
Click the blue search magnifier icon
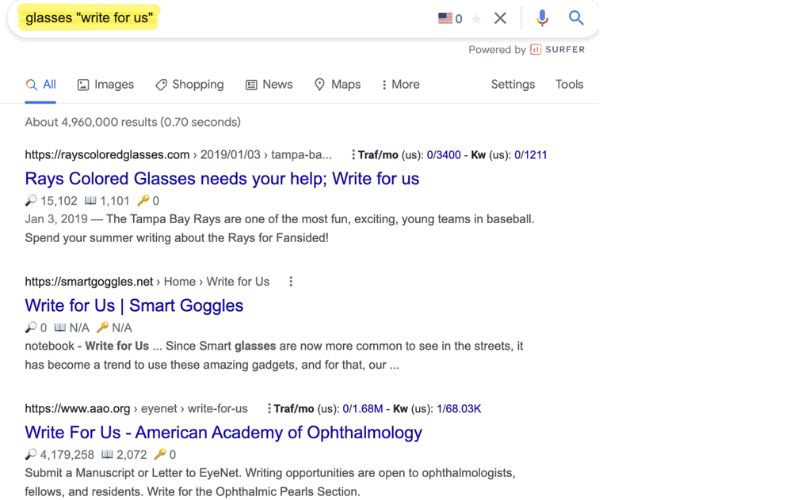576,18
